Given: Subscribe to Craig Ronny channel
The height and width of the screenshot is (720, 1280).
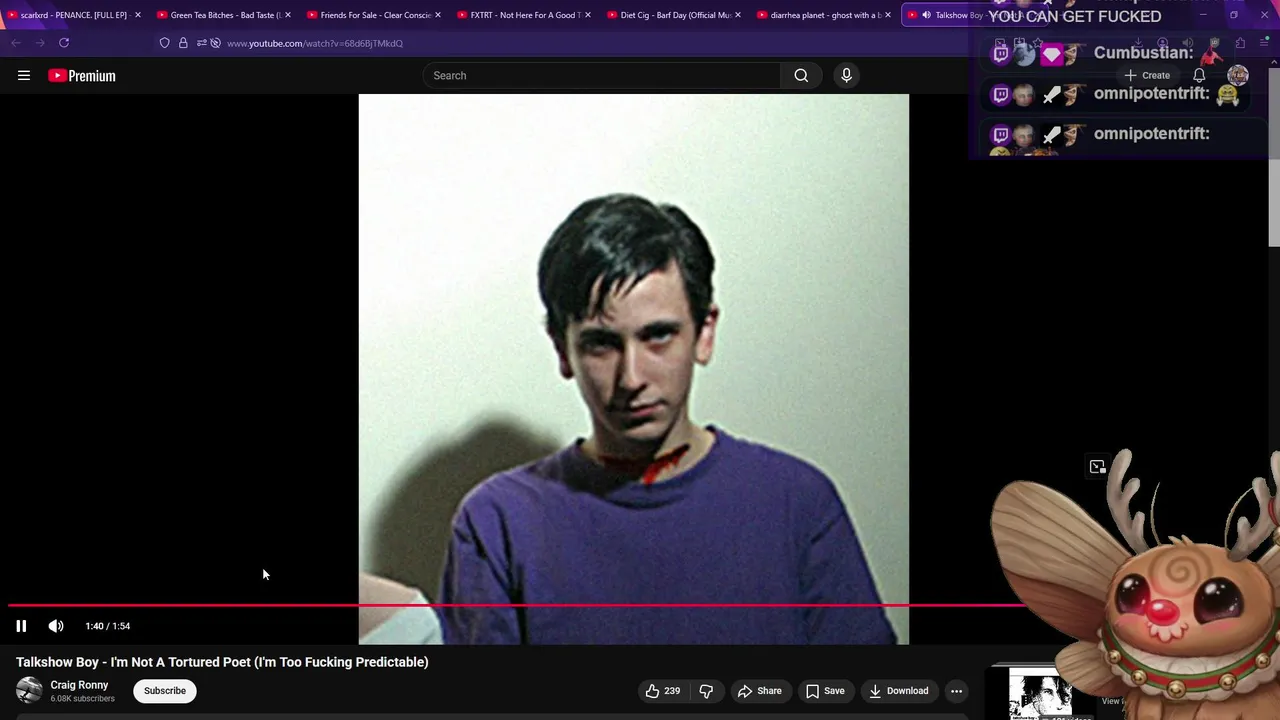Looking at the screenshot, I should coord(165,691).
